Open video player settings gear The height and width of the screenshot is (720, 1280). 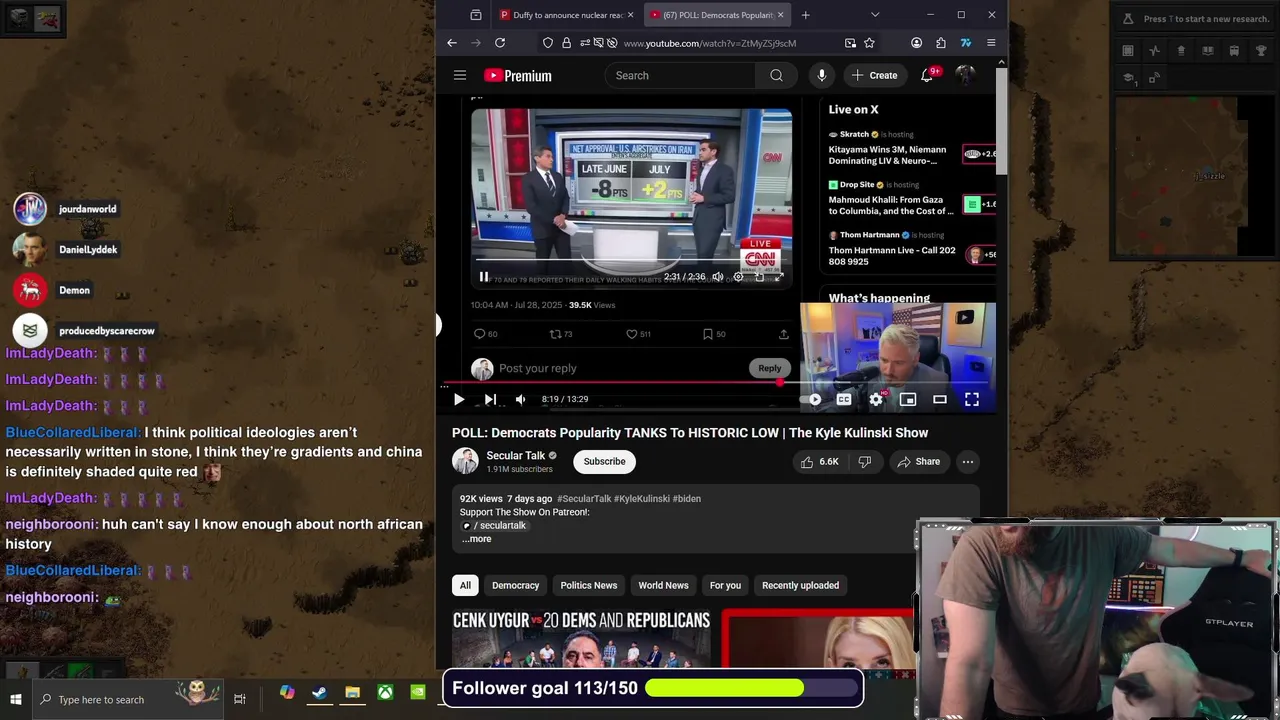coord(876,399)
